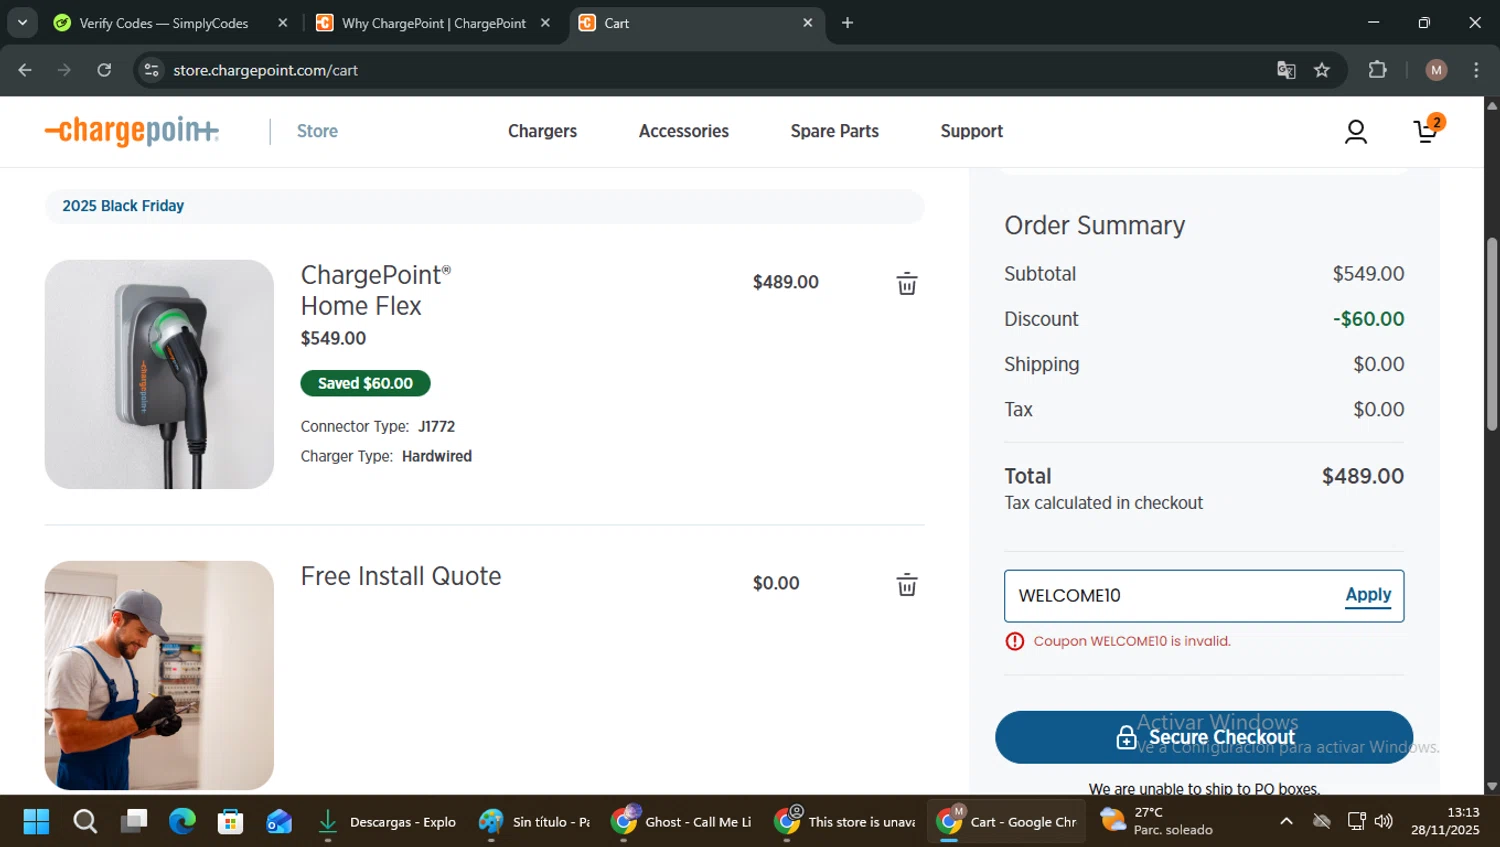Click the Secure Checkout button
This screenshot has height=847, width=1500.
(1204, 737)
